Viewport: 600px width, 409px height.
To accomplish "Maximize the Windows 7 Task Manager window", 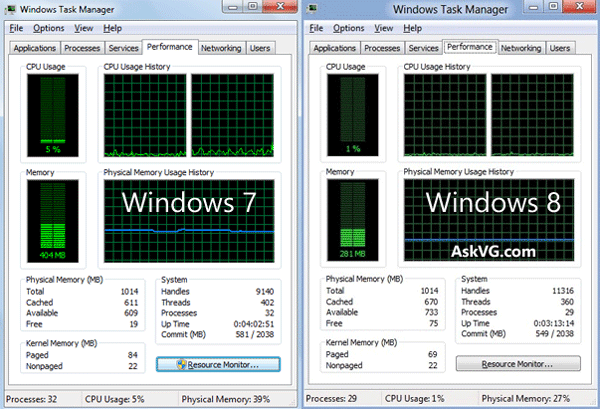I will tap(253, 6).
